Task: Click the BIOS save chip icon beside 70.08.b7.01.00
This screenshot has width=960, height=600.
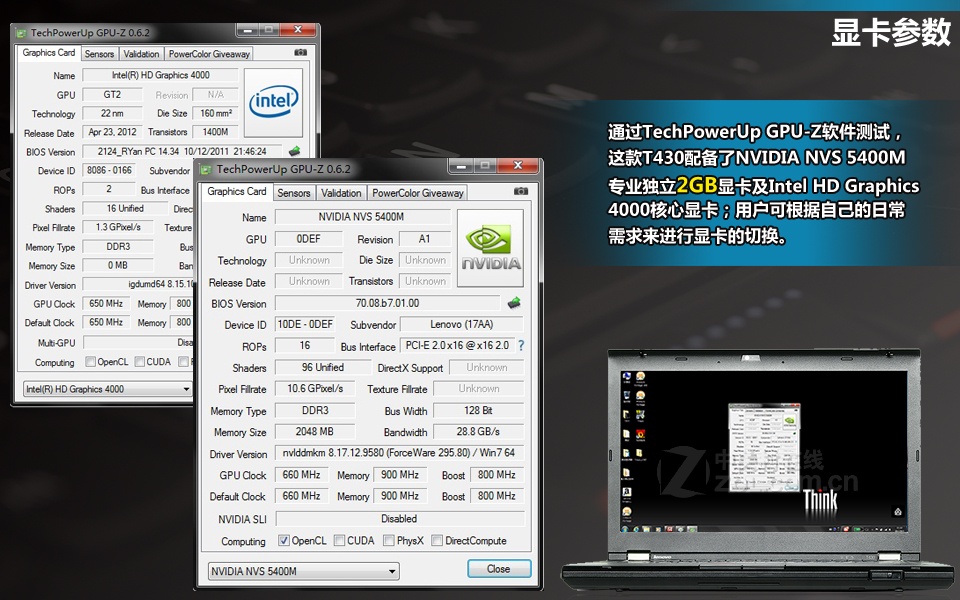Action: click(x=514, y=302)
